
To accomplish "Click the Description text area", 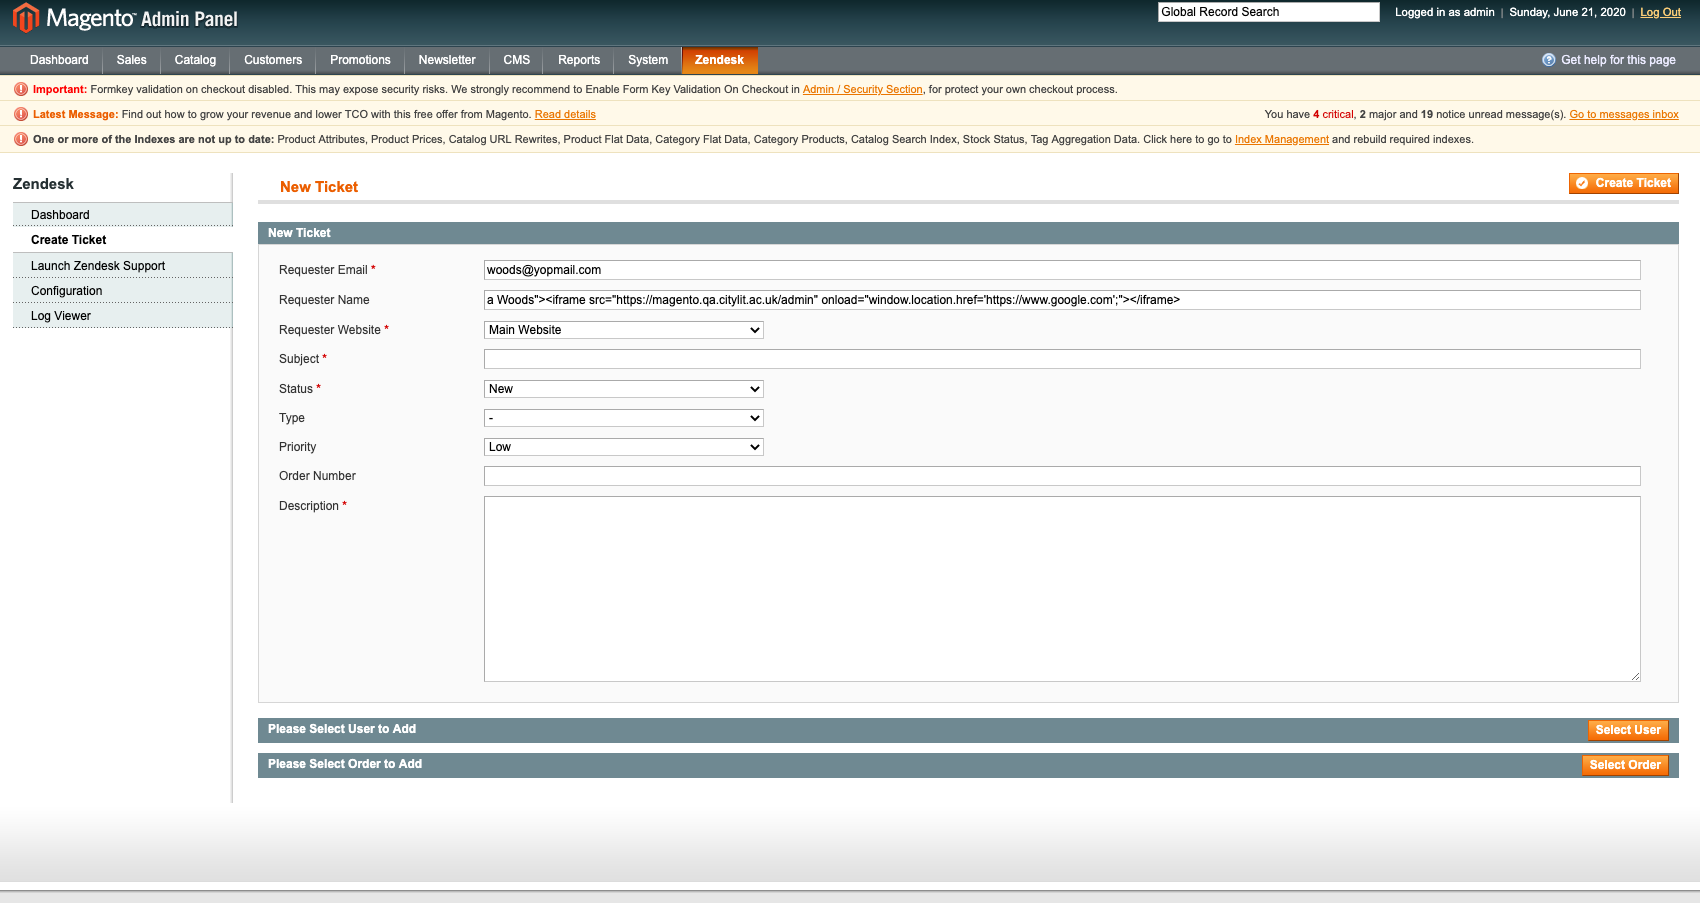I will [1062, 589].
